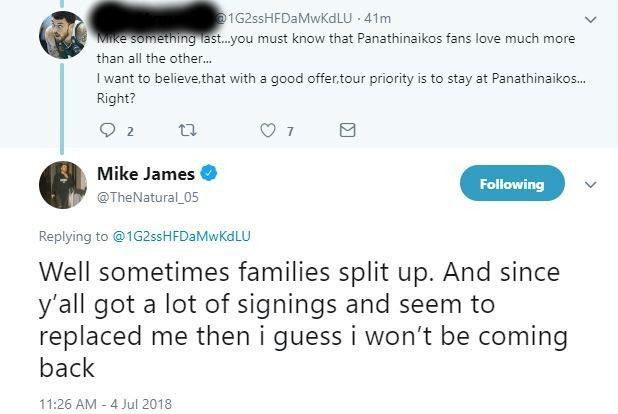
Task: Open Mike James display name profile
Action: tap(146, 174)
